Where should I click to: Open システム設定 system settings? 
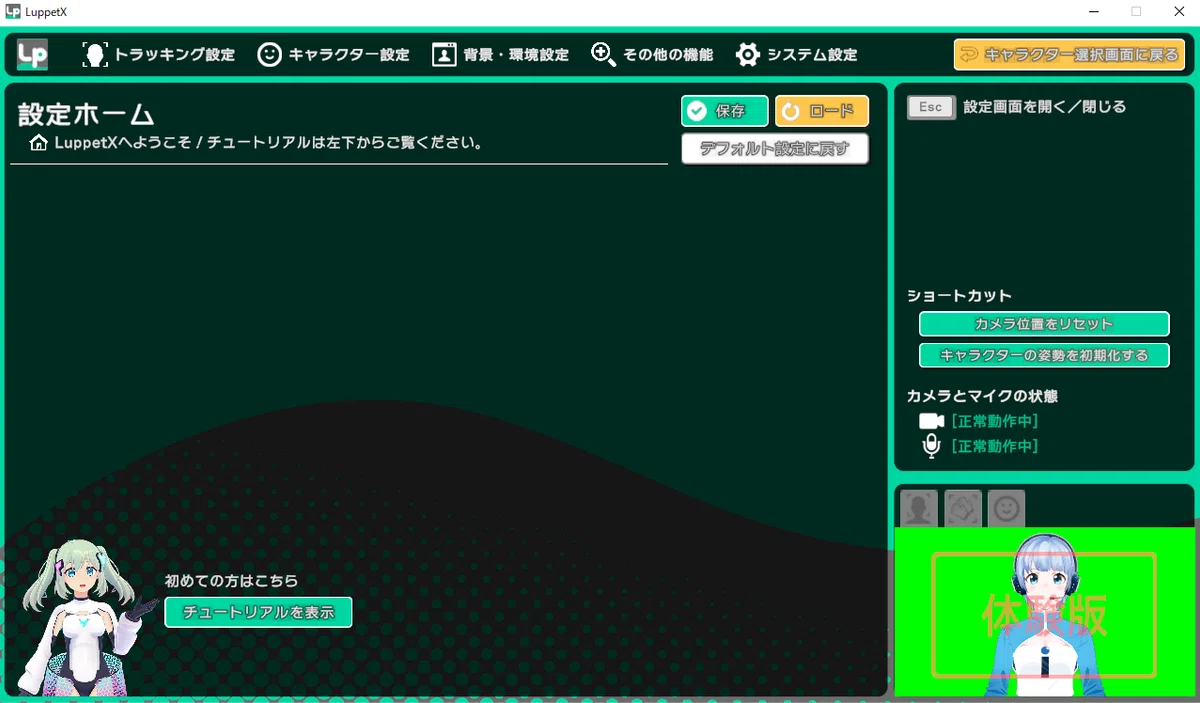(x=796, y=55)
